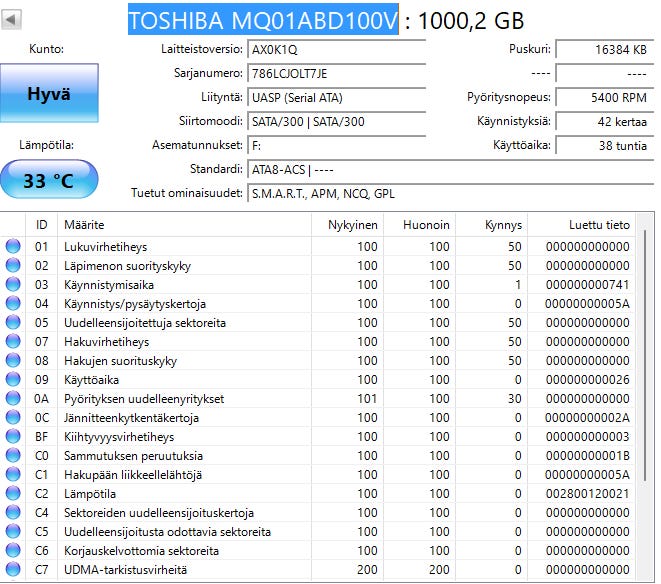Select the drive letter field F:
Viewport: 661px width, 584px height.
(336, 146)
